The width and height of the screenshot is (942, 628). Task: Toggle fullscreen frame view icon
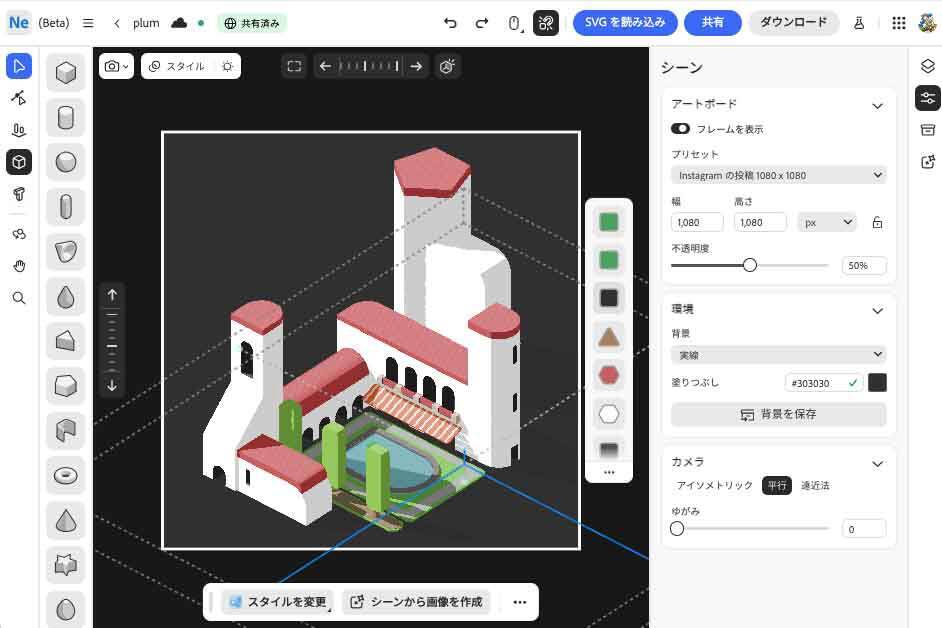(294, 66)
